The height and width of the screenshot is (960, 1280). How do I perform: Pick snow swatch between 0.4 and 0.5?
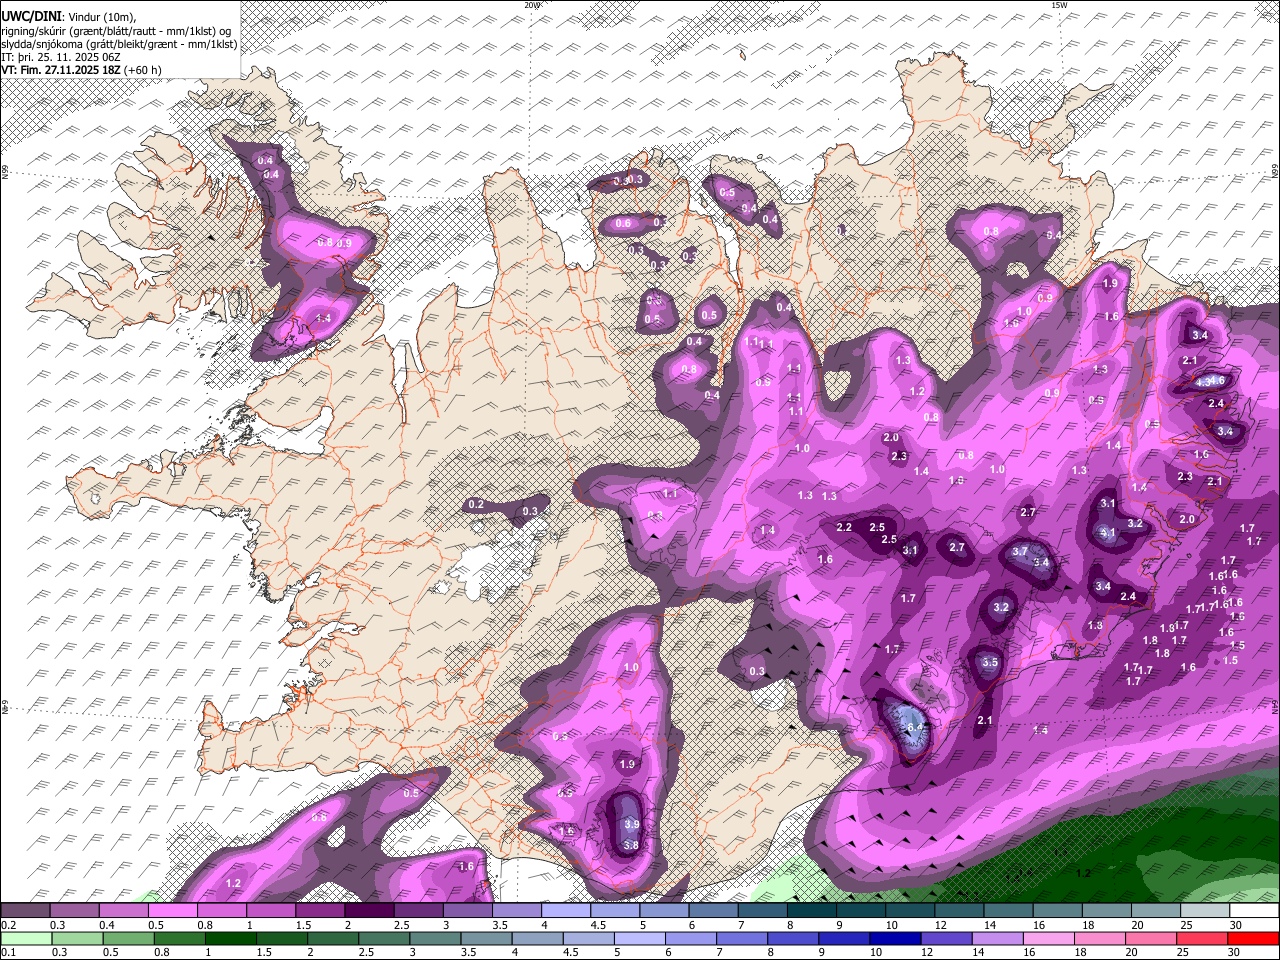(123, 911)
